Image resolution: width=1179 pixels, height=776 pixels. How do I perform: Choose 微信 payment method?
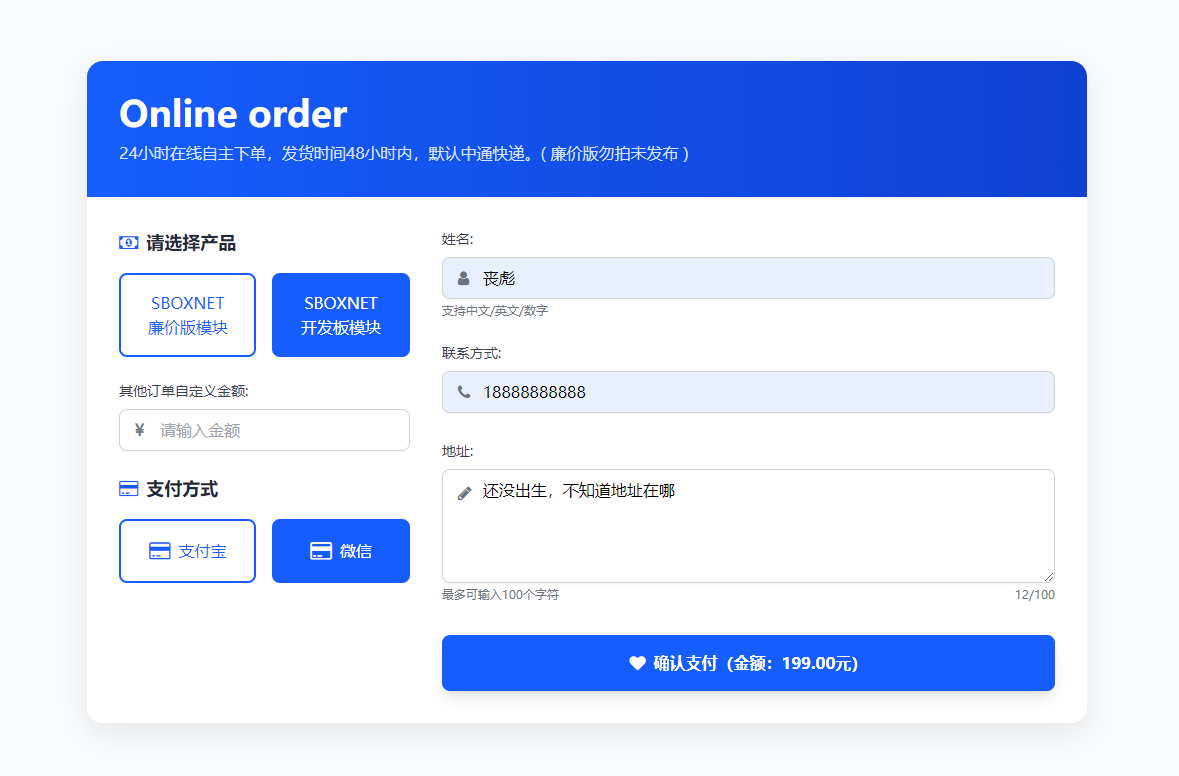pos(341,551)
